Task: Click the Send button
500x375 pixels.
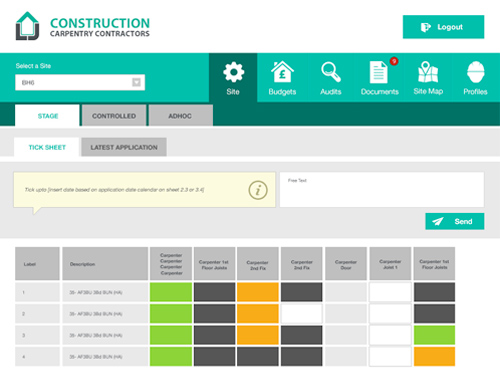Action: tap(455, 221)
